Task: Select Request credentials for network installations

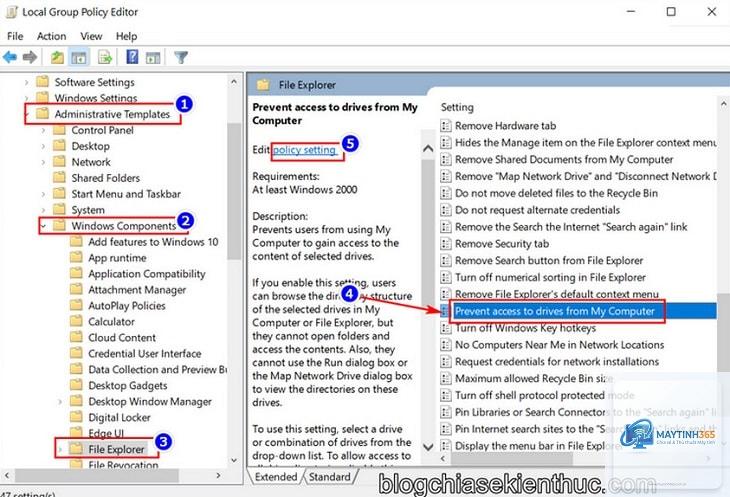Action: (x=557, y=361)
